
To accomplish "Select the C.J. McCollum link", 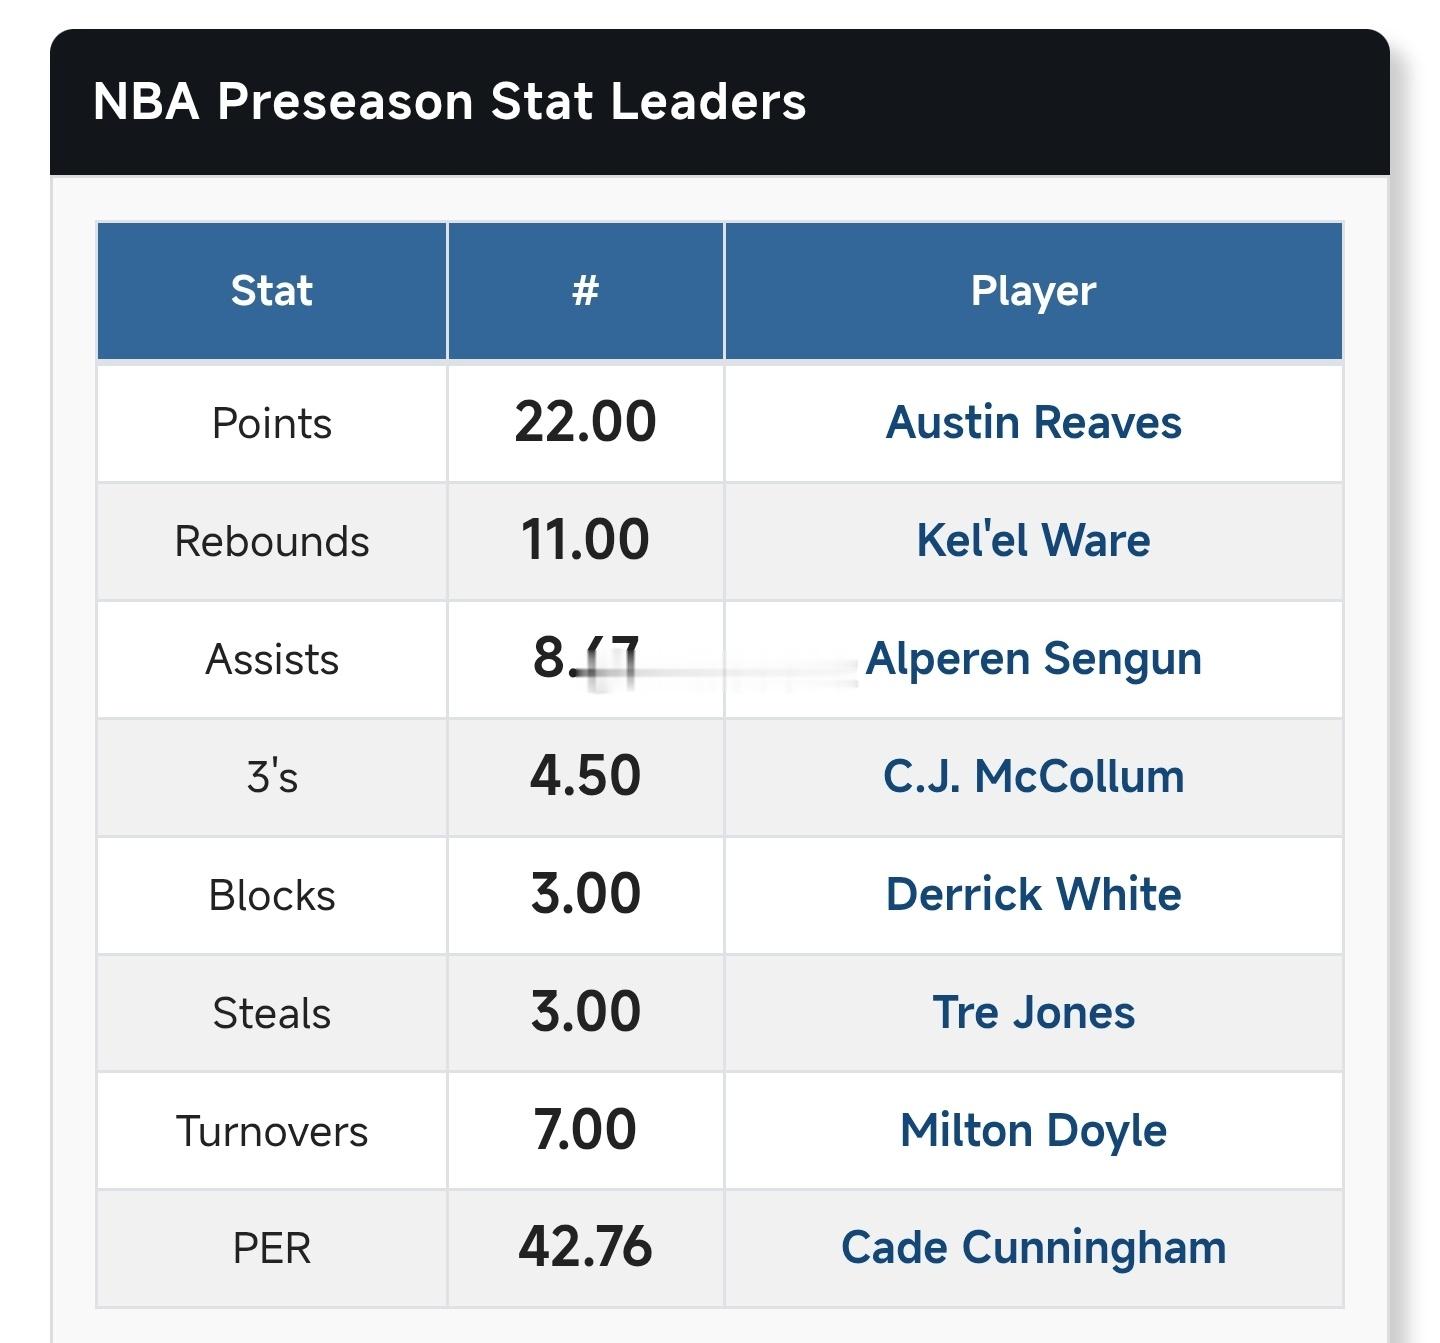I will point(1033,776).
